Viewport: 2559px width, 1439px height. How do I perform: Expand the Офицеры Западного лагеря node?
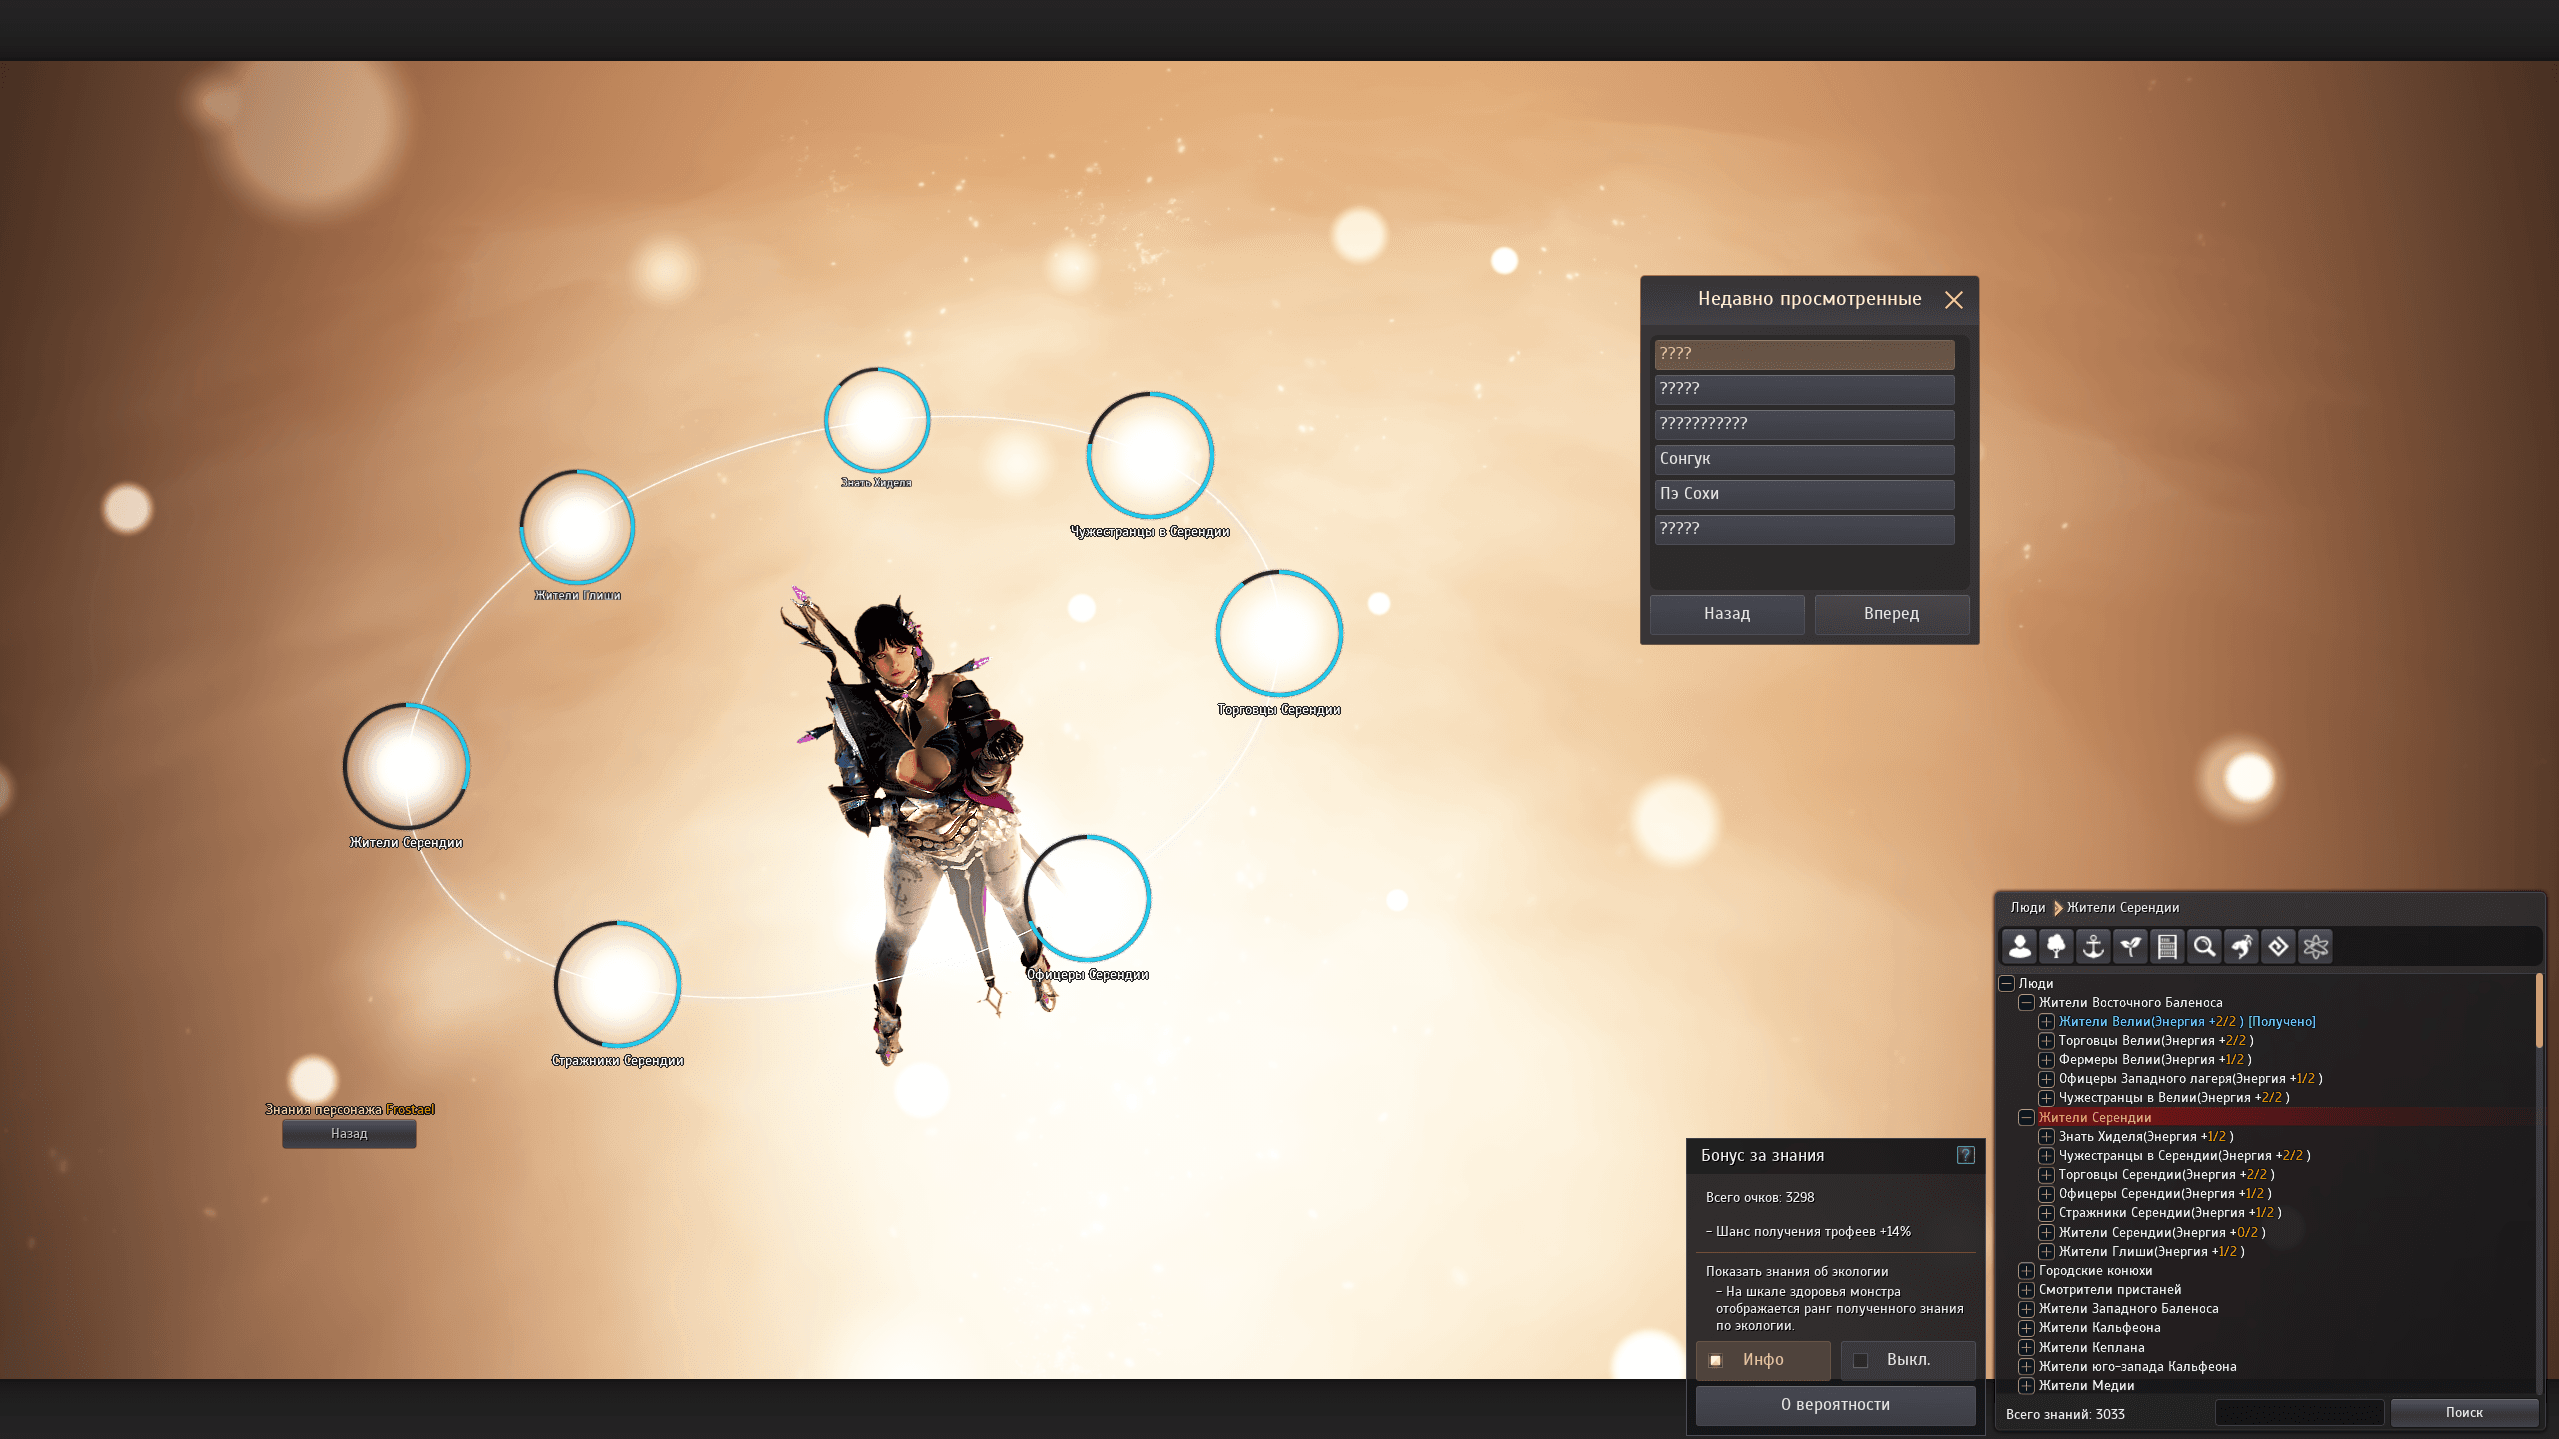pos(2046,1078)
